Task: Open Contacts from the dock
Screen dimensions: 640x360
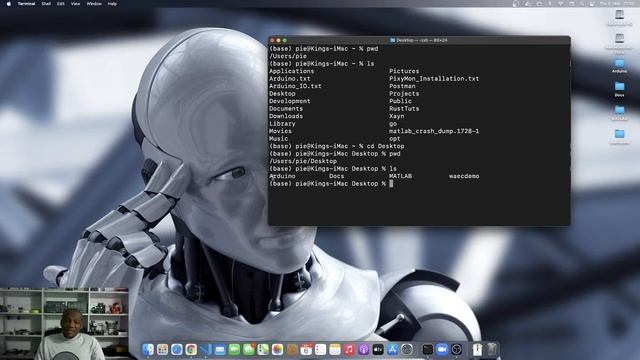Action: coord(292,349)
